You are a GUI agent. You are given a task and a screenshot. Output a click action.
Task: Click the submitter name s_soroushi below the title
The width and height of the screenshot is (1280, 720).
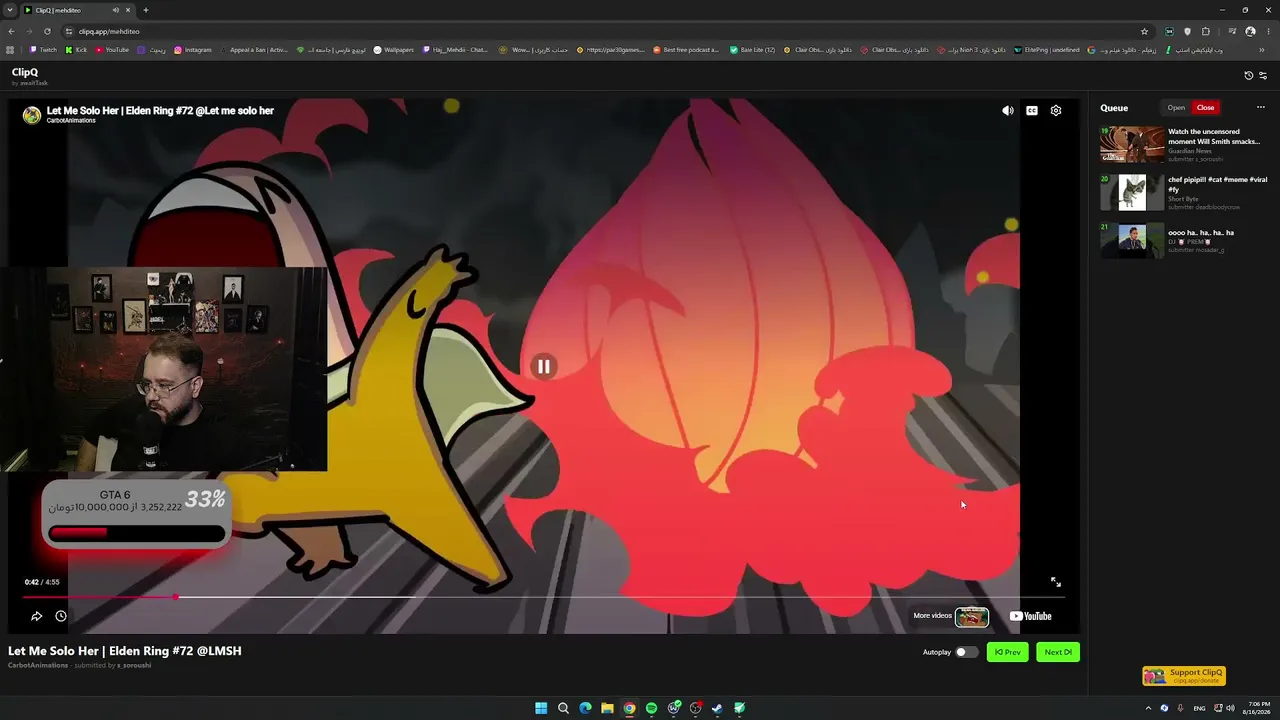pyautogui.click(x=134, y=665)
